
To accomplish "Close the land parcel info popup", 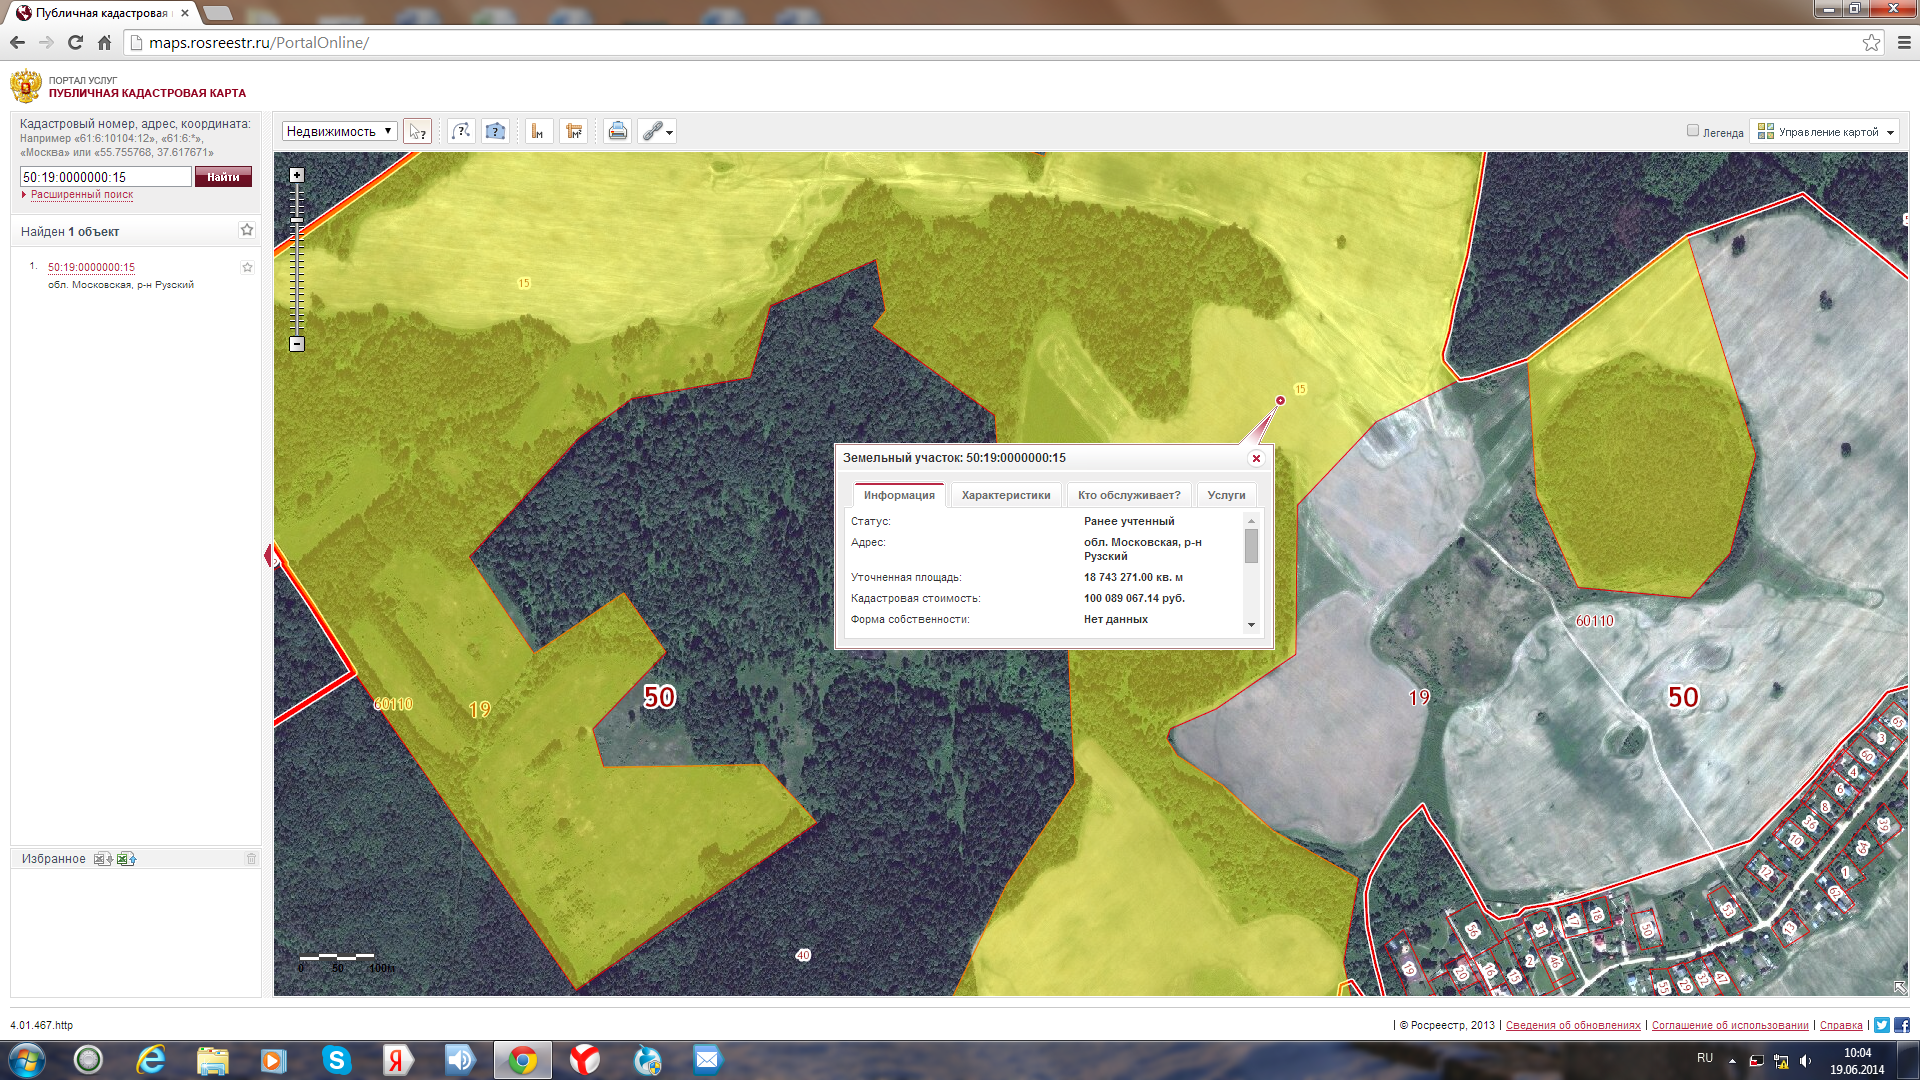I will coord(1256,458).
